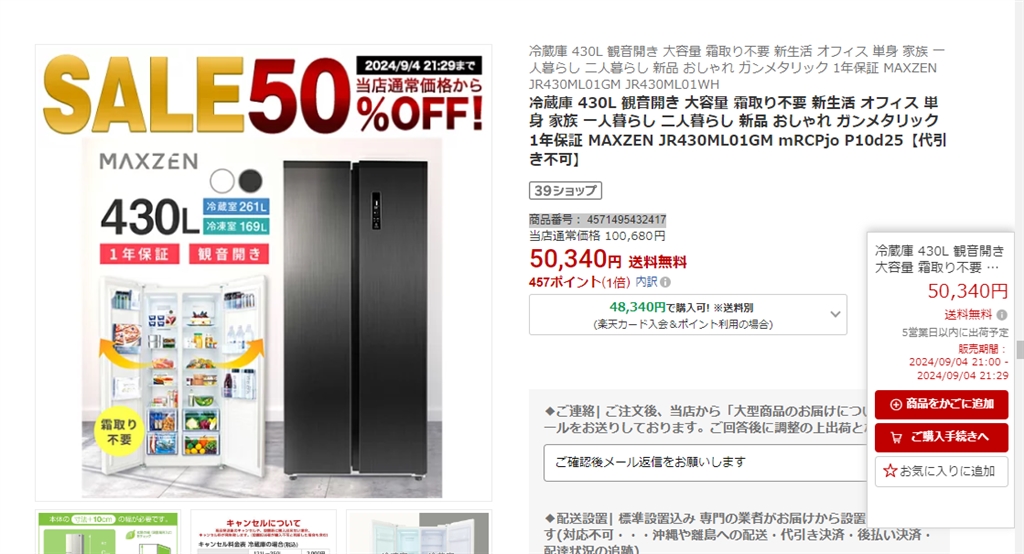Select the dark gunmetal color circle
This screenshot has width=1024, height=554.
click(x=250, y=180)
